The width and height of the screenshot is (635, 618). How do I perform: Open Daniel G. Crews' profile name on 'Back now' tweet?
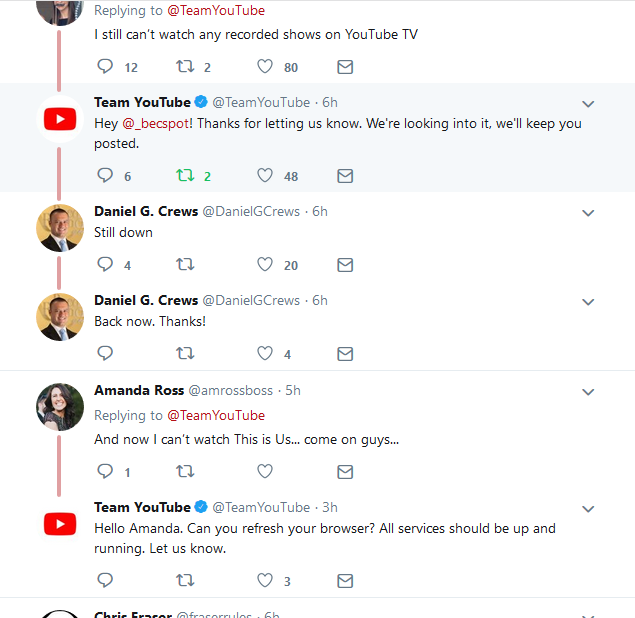tap(146, 300)
